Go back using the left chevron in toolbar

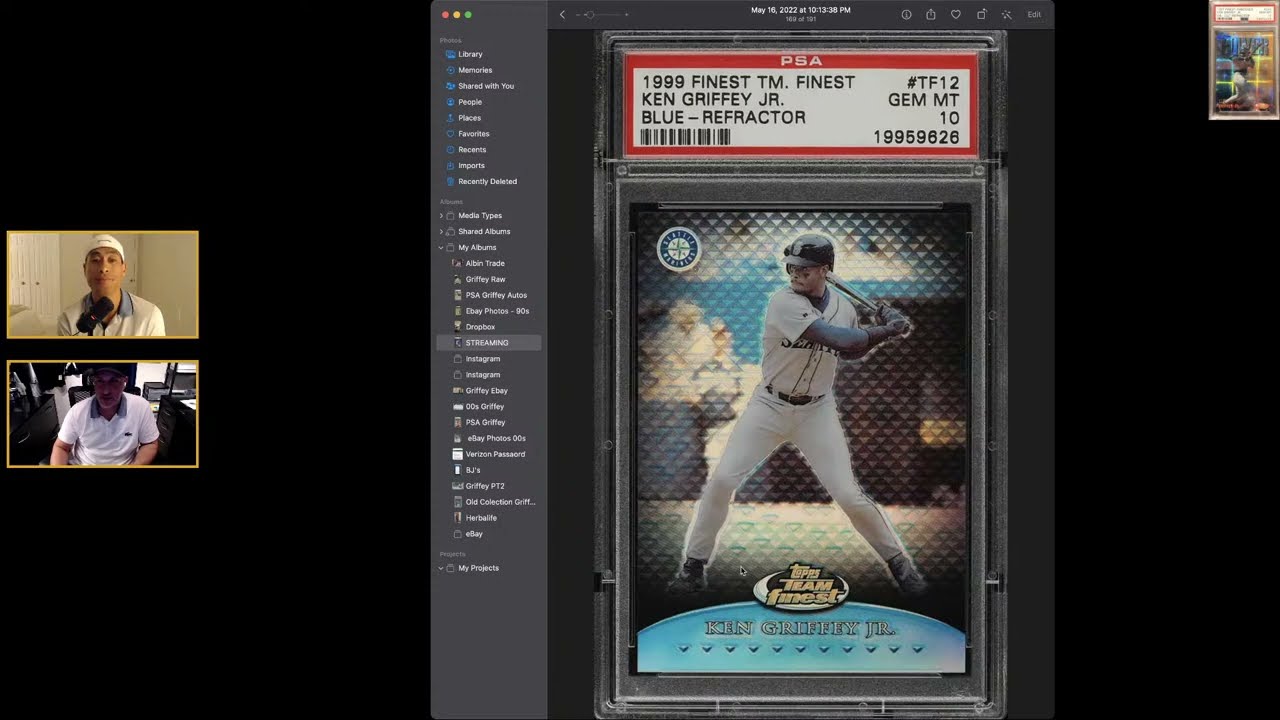(x=562, y=15)
